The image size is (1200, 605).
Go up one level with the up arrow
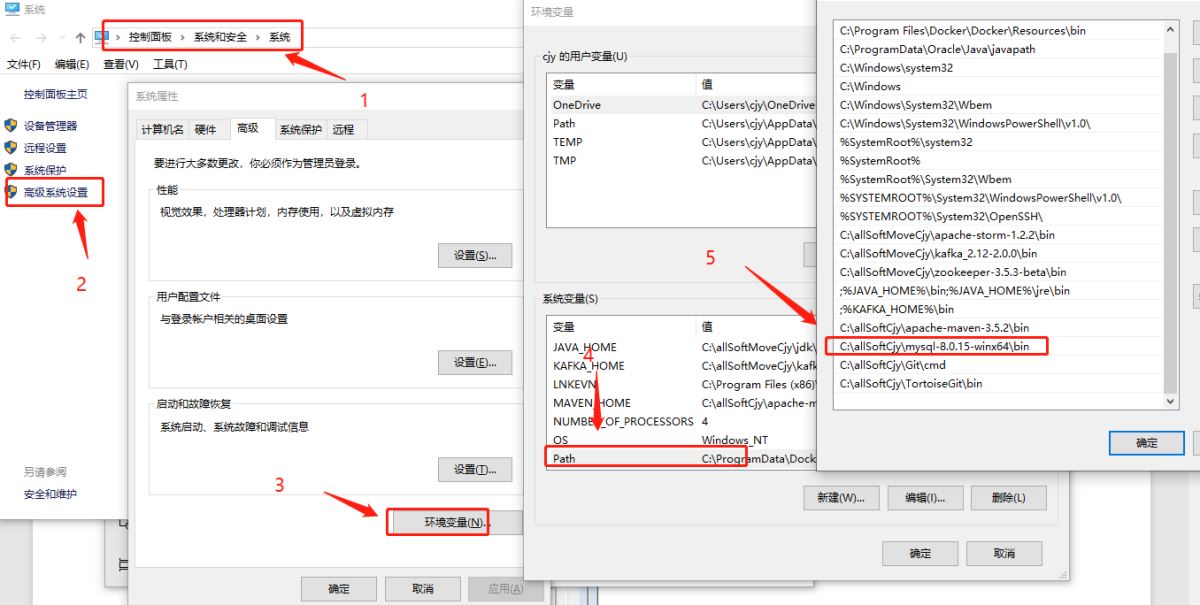(80, 37)
